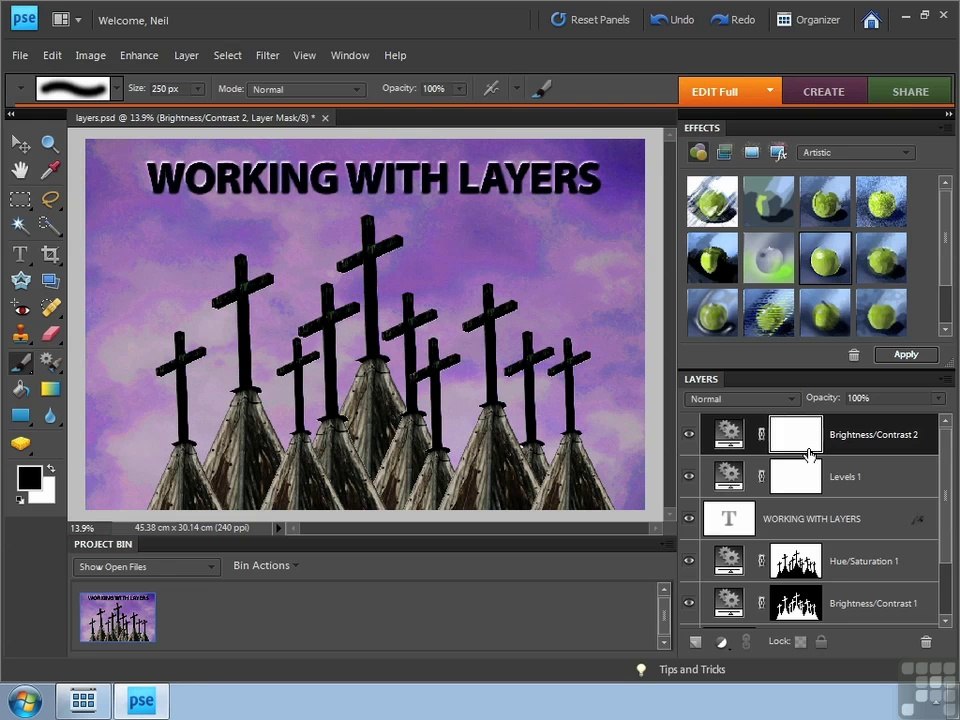
Task: Select the Paint Bucket tool
Action: tap(20, 388)
